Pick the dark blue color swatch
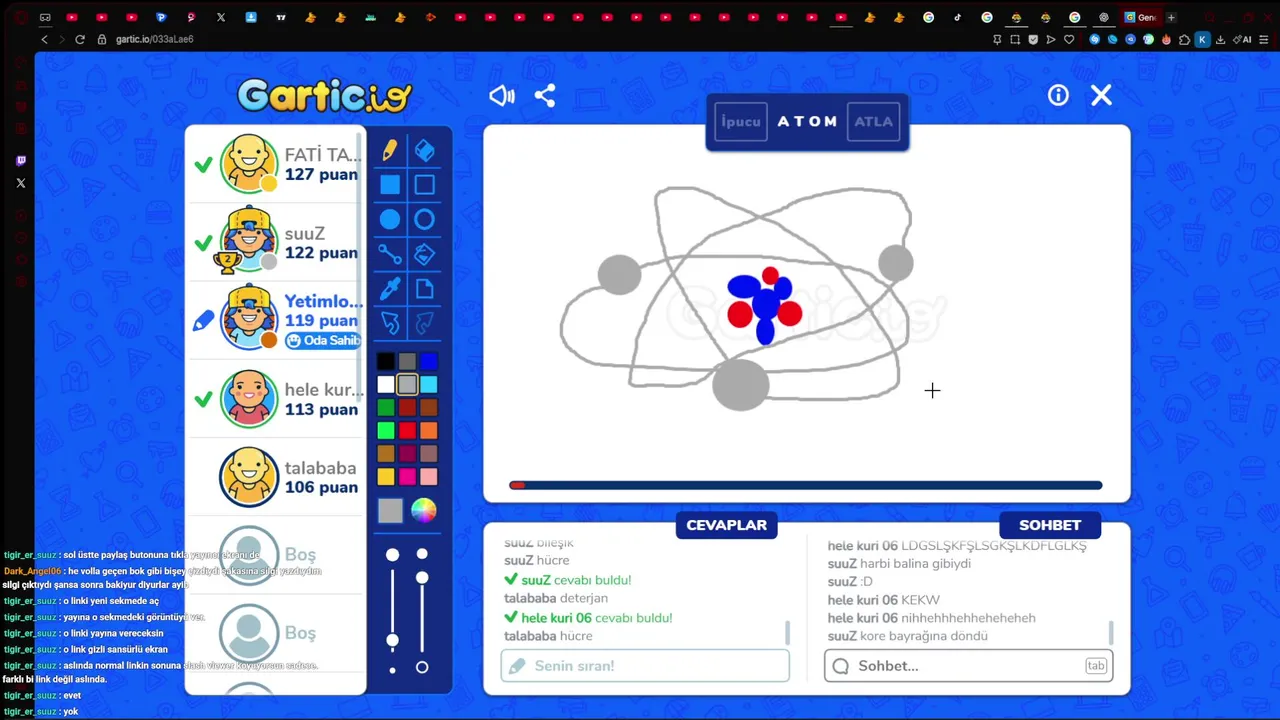Viewport: 1280px width, 720px height. tap(429, 362)
